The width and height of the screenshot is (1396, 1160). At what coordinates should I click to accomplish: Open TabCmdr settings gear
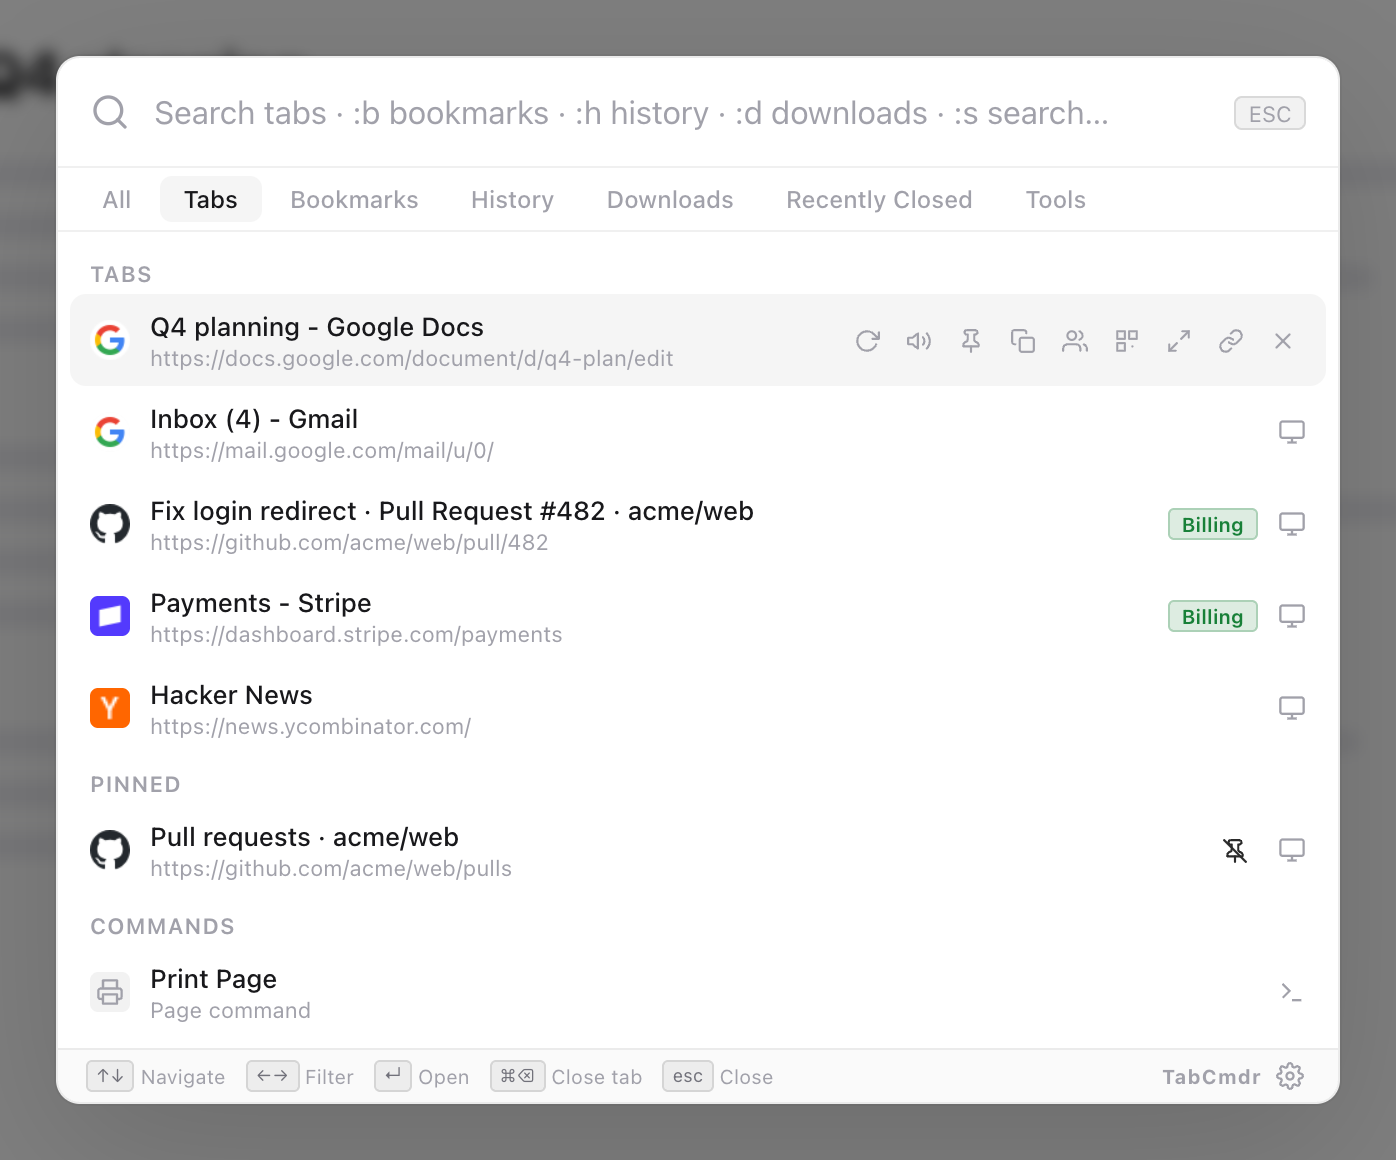pyautogui.click(x=1290, y=1076)
